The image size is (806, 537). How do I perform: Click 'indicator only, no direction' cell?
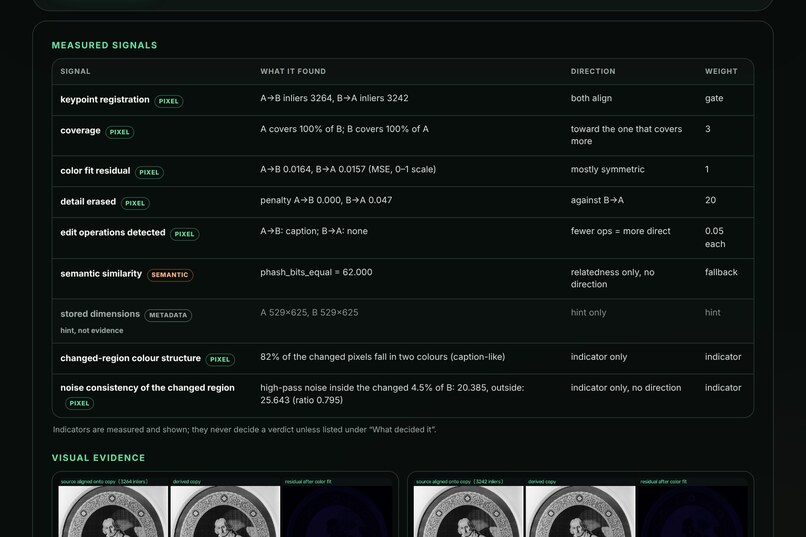tap(626, 387)
